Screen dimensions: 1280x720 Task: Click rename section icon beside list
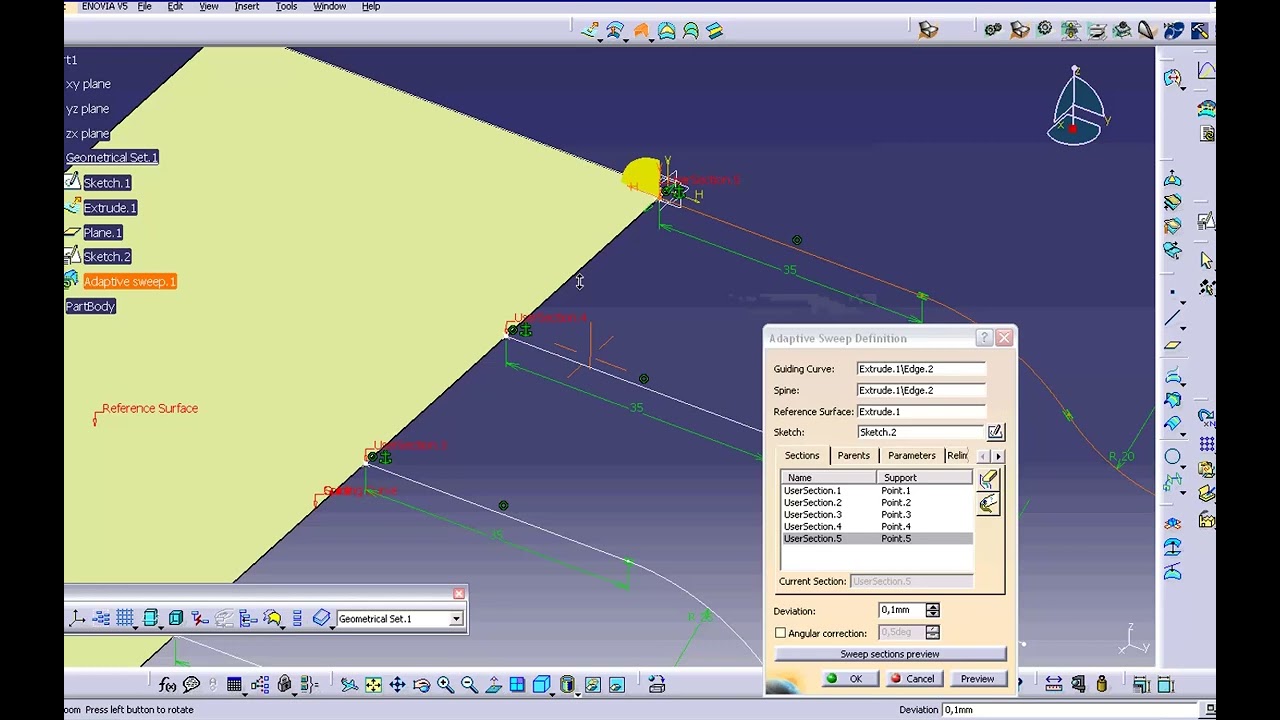(989, 505)
